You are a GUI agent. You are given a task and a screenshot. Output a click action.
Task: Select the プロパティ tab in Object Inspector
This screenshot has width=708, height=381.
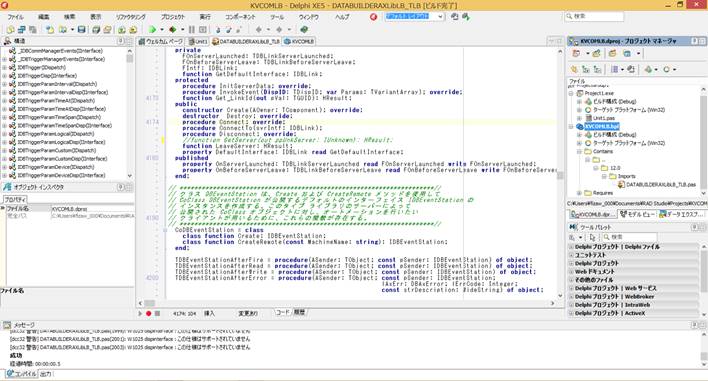[x=15, y=199]
